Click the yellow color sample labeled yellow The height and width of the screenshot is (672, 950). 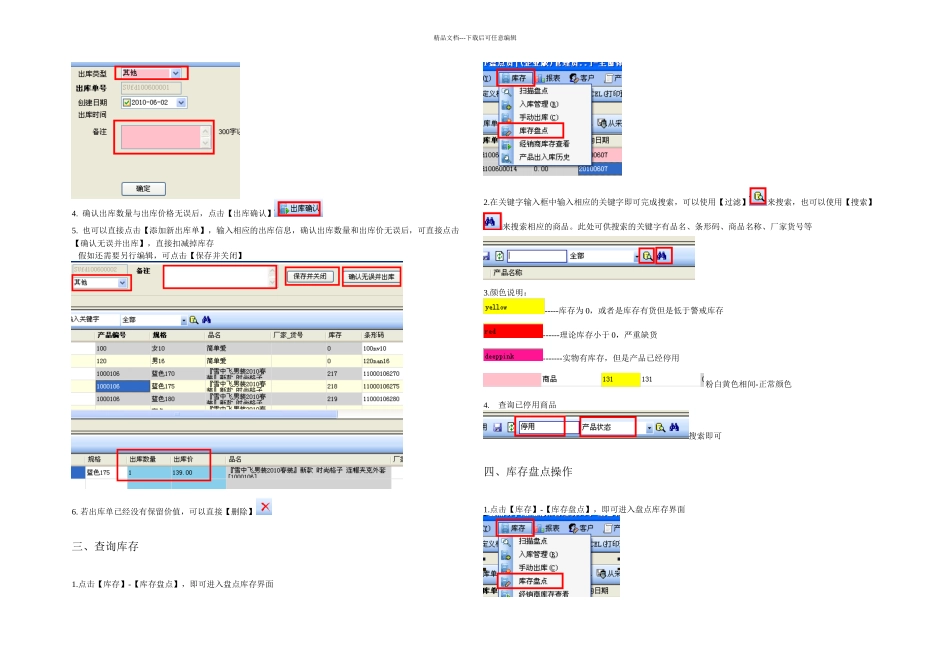[514, 307]
